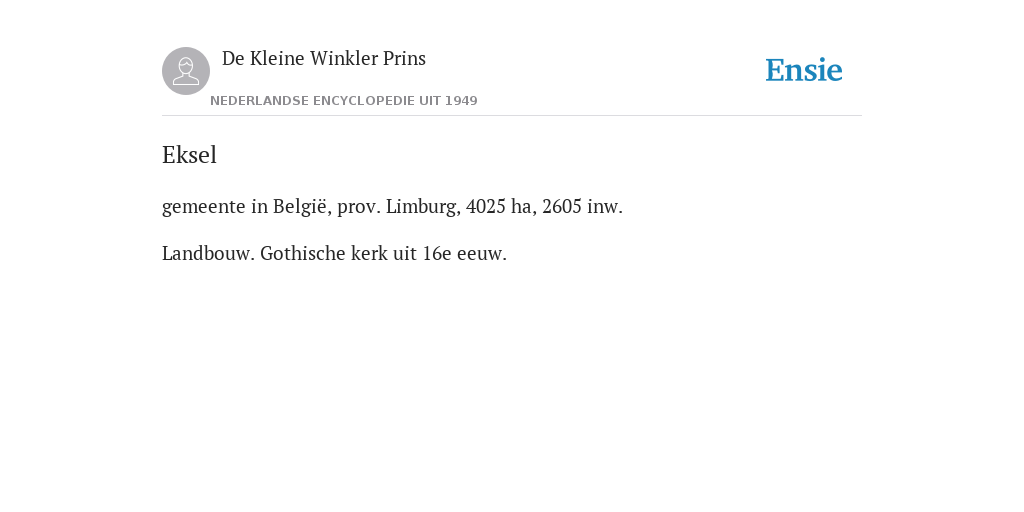Image resolution: width=1024 pixels, height=512 pixels.
Task: Click the gray author avatar icon
Action: (185, 71)
